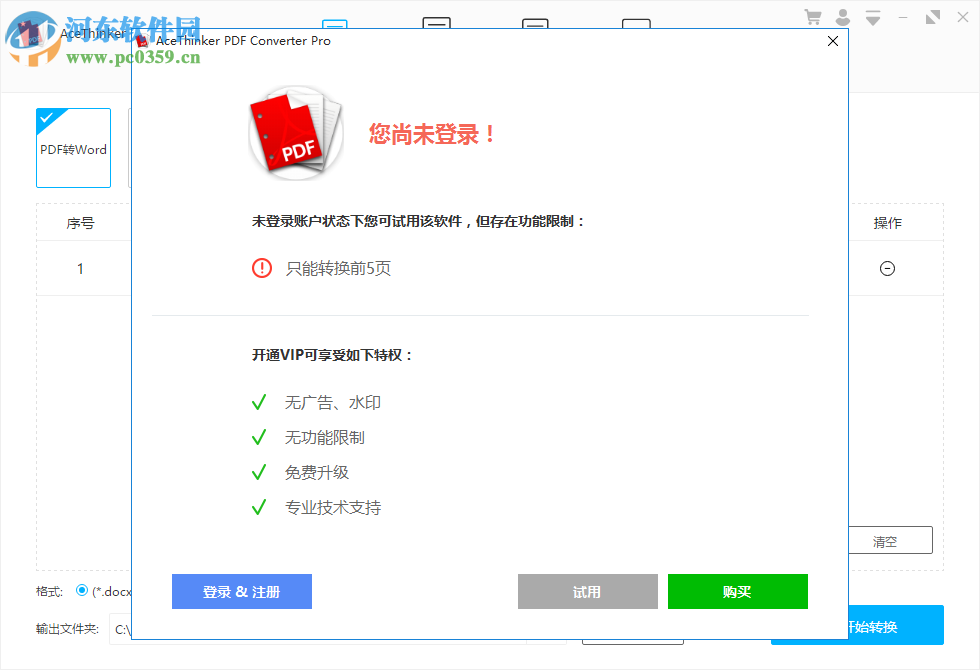The width and height of the screenshot is (980, 670).
Task: Select the (*.docx) output format radio button
Action: pos(81,591)
